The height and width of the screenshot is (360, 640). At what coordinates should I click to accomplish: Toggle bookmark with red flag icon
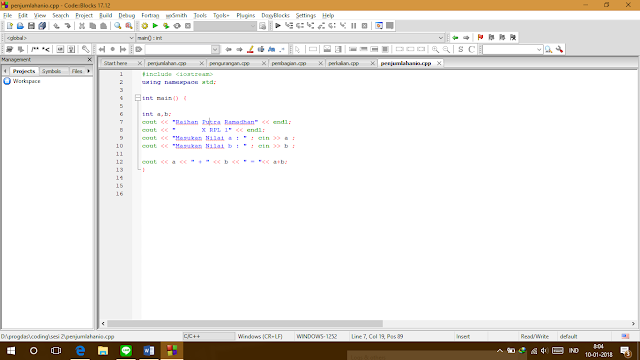[x=480, y=38]
